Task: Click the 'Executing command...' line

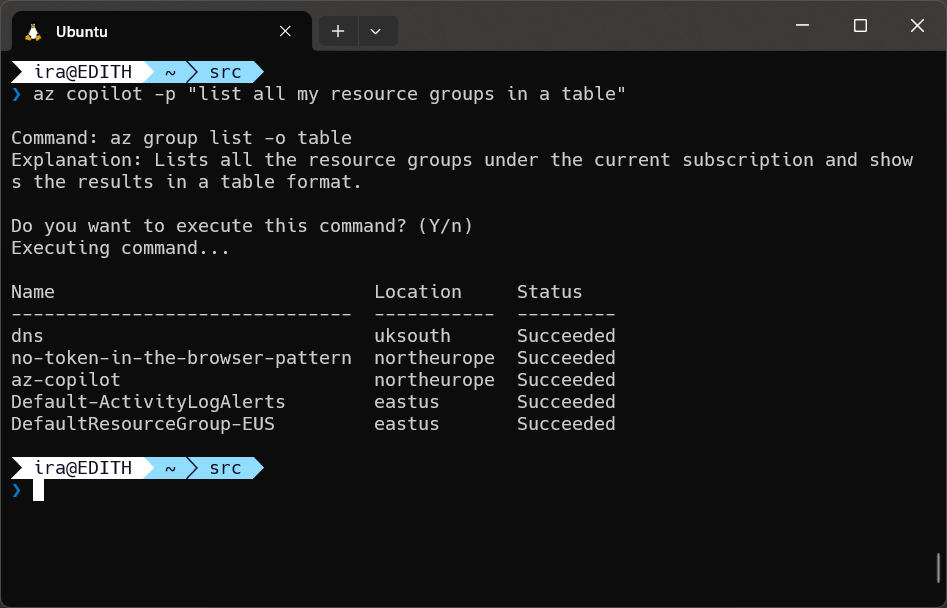Action: pos(121,248)
